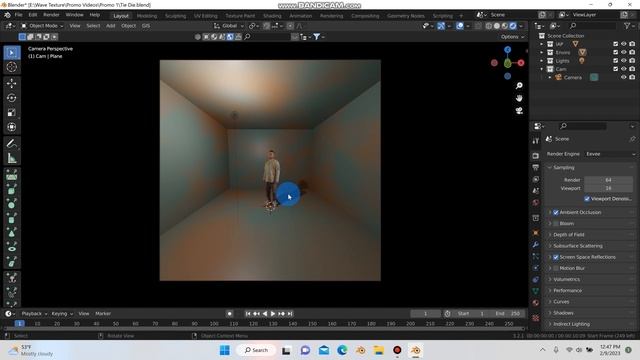
Task: Click the outliner filter funnel icon
Action: coord(627,26)
